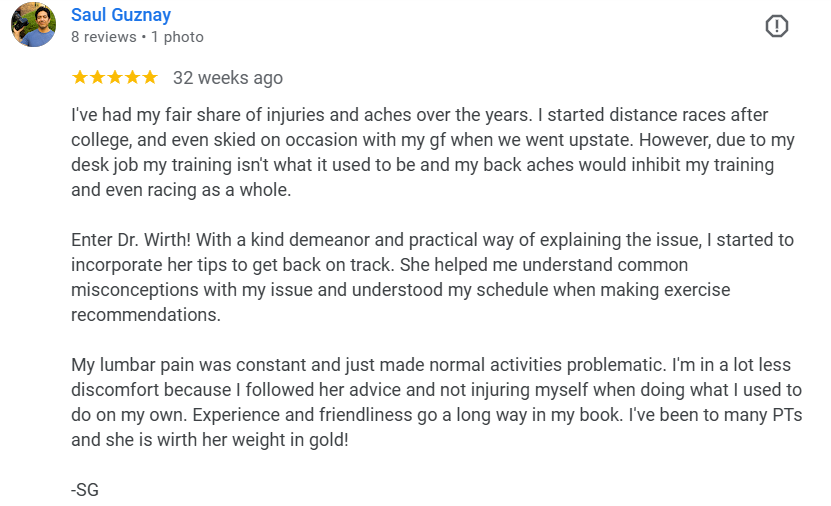Screen dimensions: 831x506
Task: Click the words "and even racing as a whole."
Action: click(181, 190)
